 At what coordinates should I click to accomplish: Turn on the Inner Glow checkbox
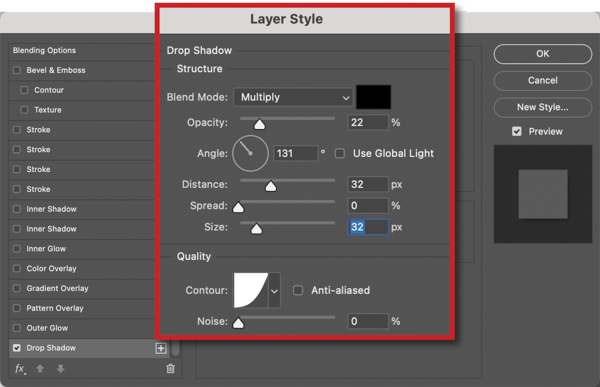[17, 249]
